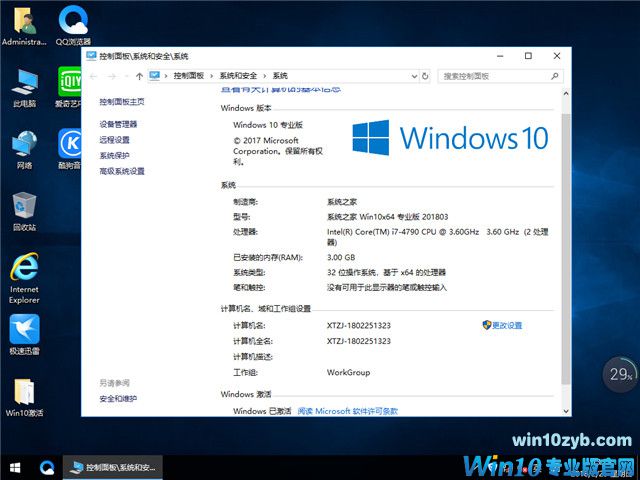Launch Internet Explorer from the desktop
Image resolution: width=640 pixels, height=480 pixels.
(x=24, y=278)
